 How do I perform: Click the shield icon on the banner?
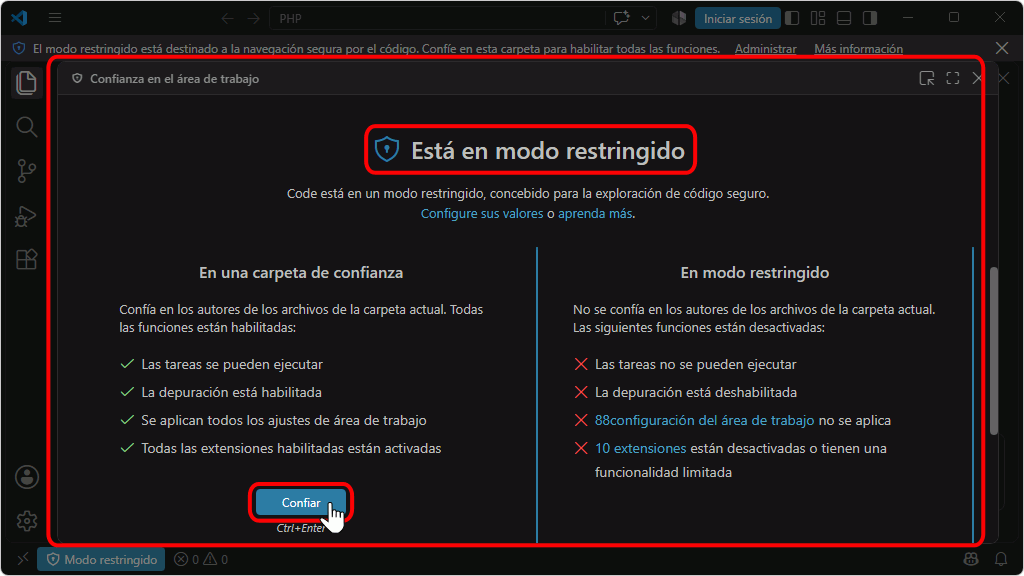coord(19,48)
